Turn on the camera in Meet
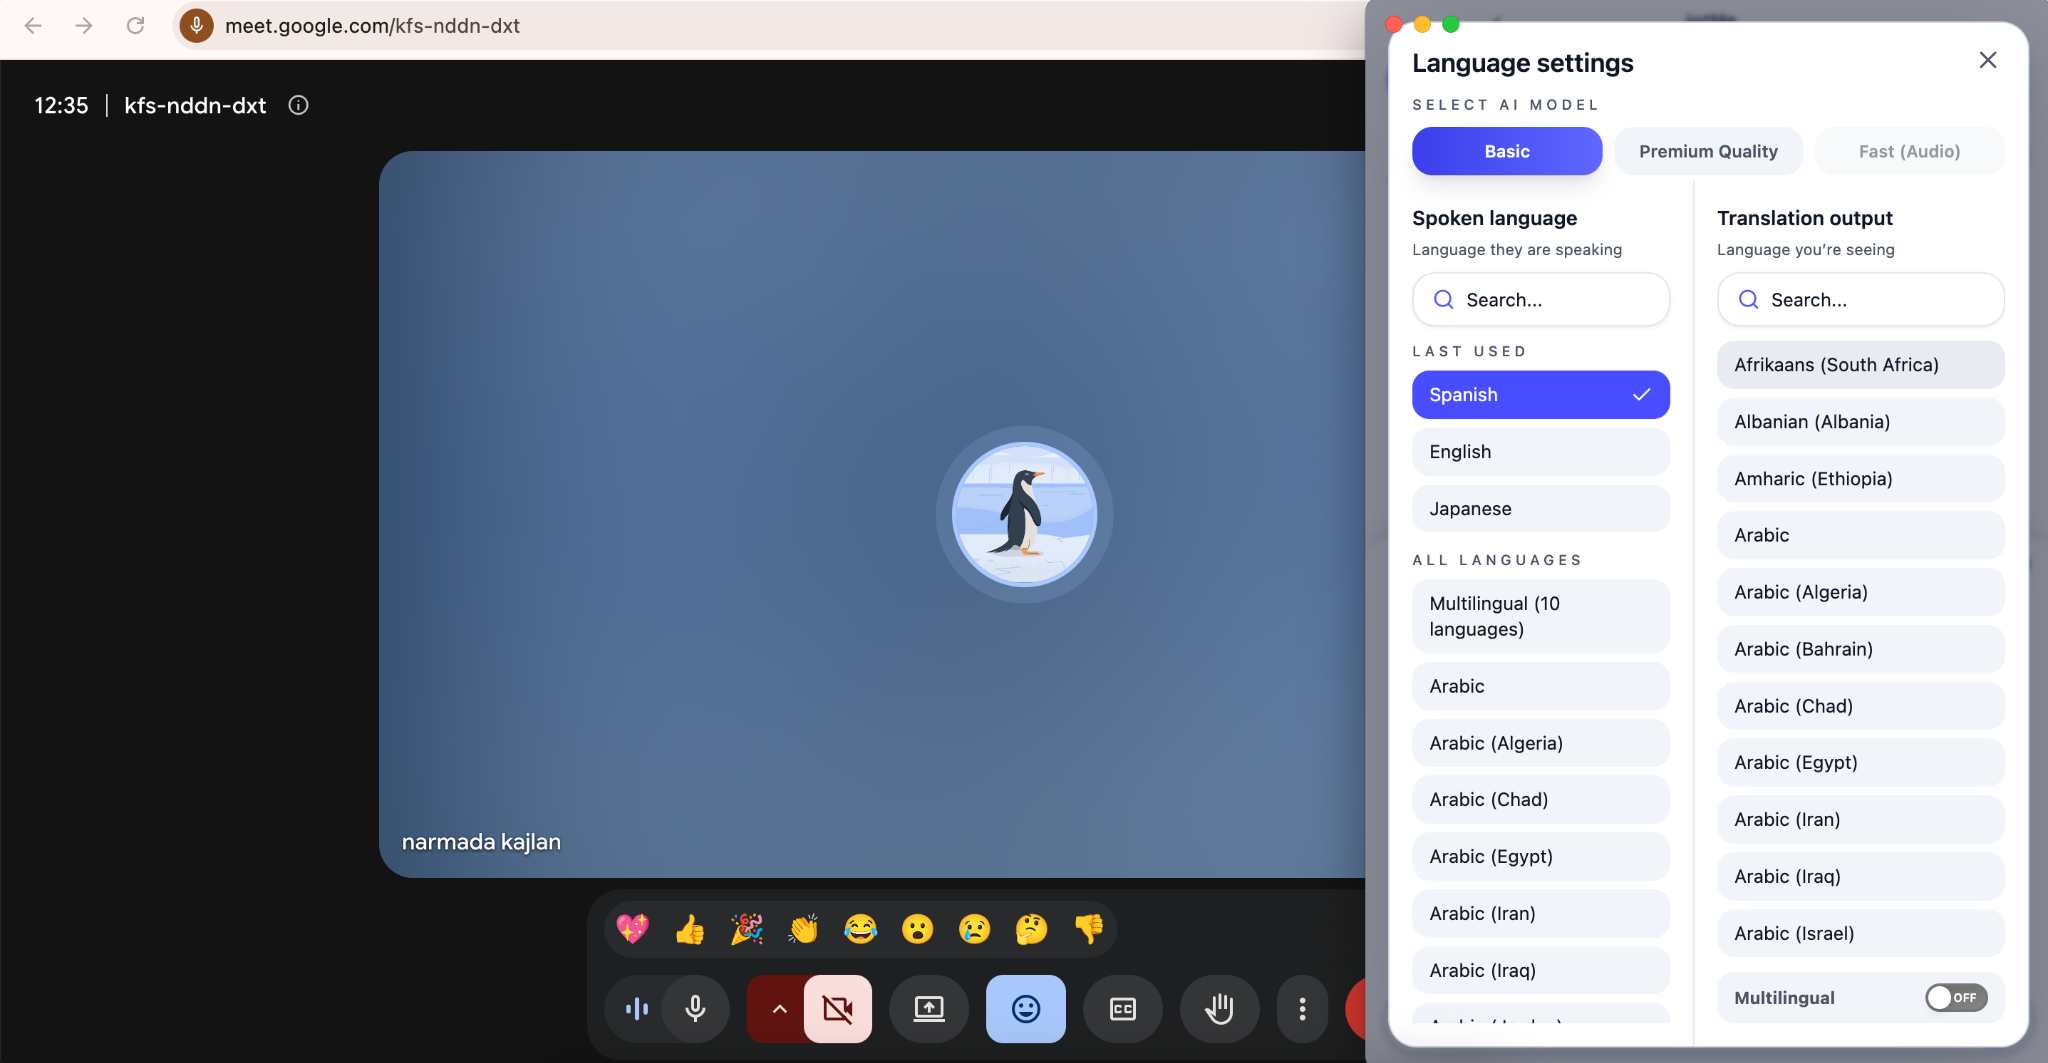The width and height of the screenshot is (2048, 1063). click(x=838, y=1009)
